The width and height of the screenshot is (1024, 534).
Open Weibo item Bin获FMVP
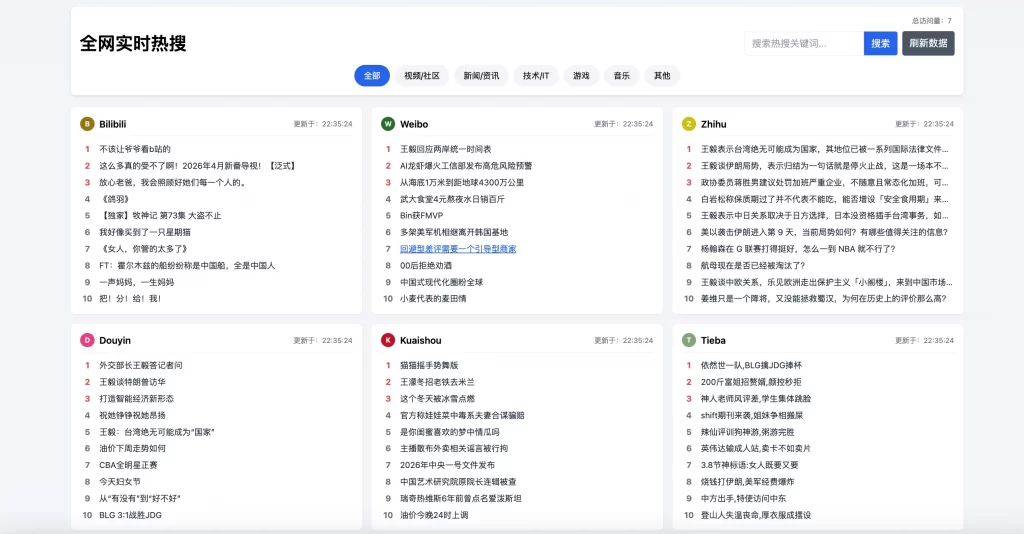(422, 215)
